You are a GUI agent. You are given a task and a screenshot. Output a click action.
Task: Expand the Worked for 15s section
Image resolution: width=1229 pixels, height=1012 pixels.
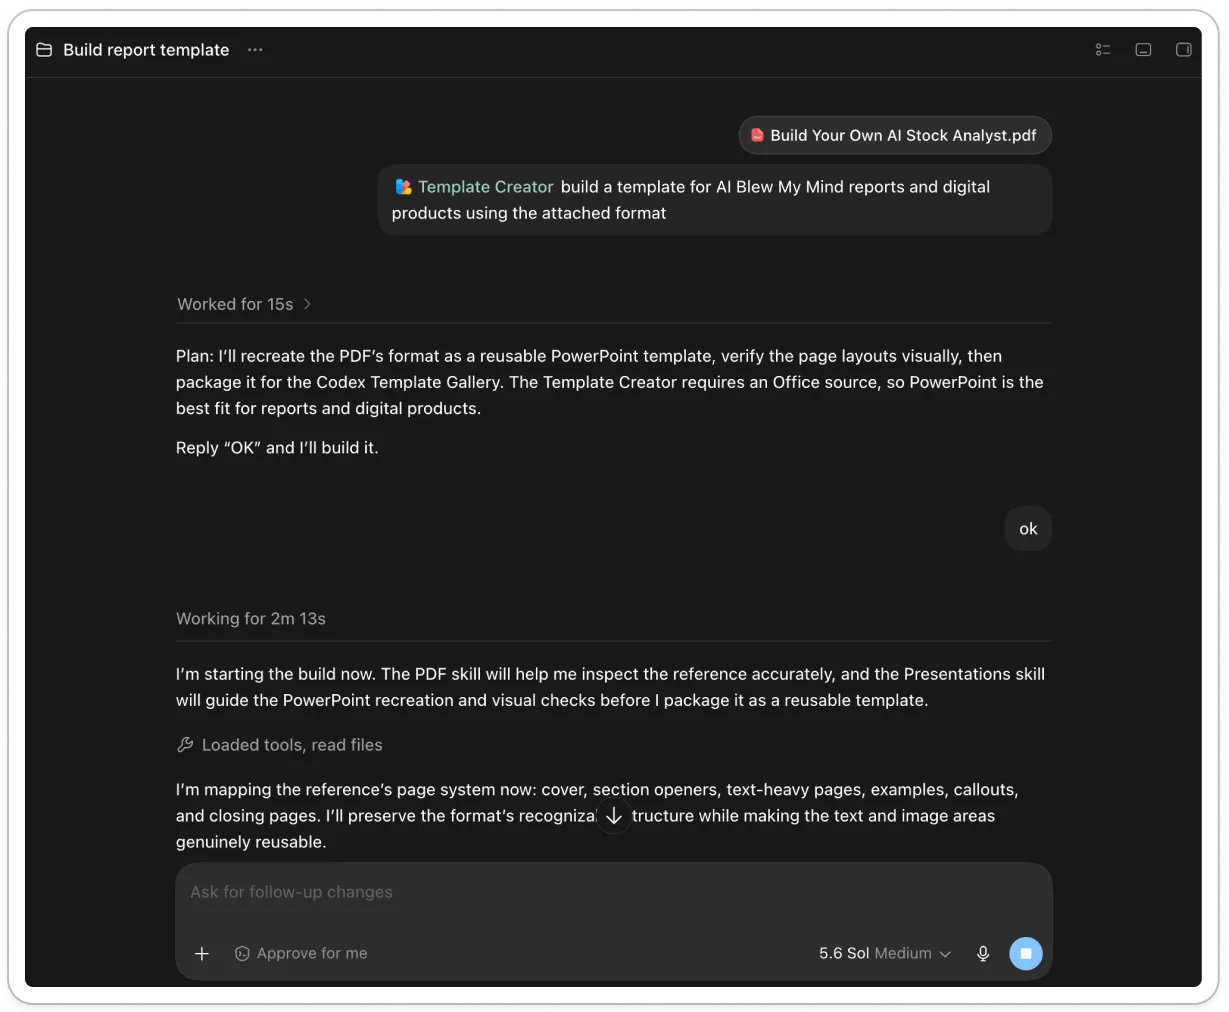click(x=244, y=304)
